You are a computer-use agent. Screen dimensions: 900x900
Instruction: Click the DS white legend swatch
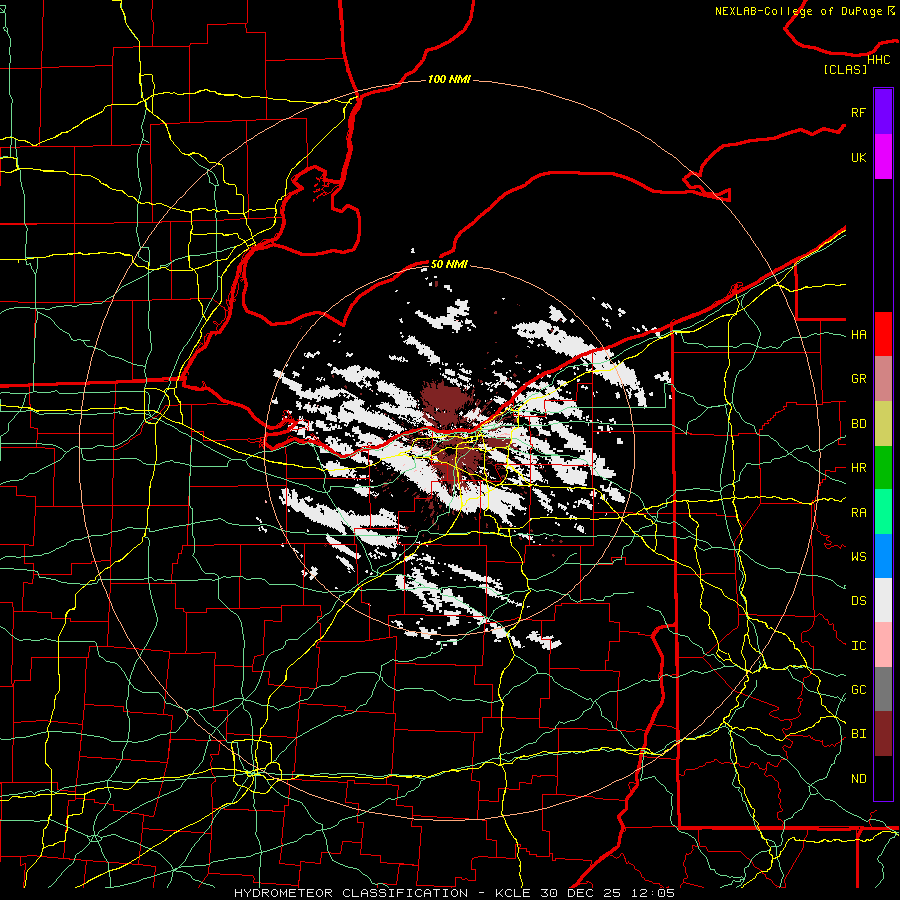click(883, 600)
